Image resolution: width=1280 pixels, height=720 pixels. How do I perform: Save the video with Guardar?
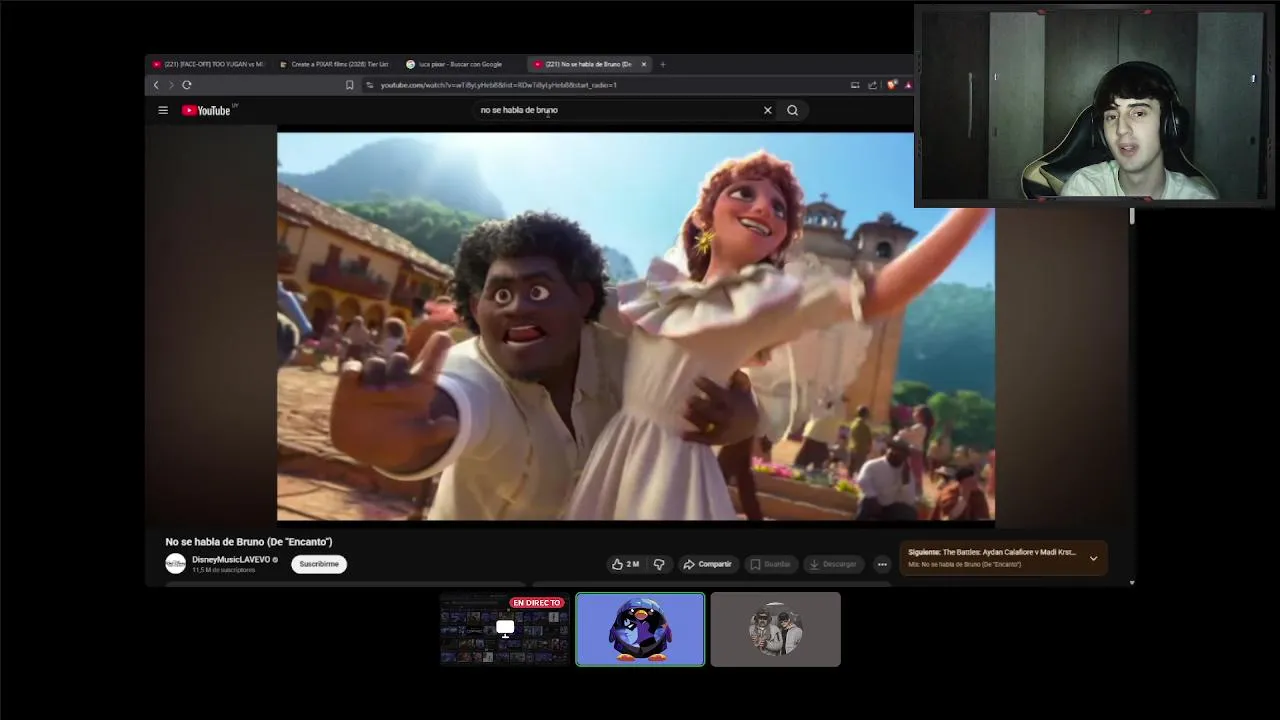(x=770, y=564)
